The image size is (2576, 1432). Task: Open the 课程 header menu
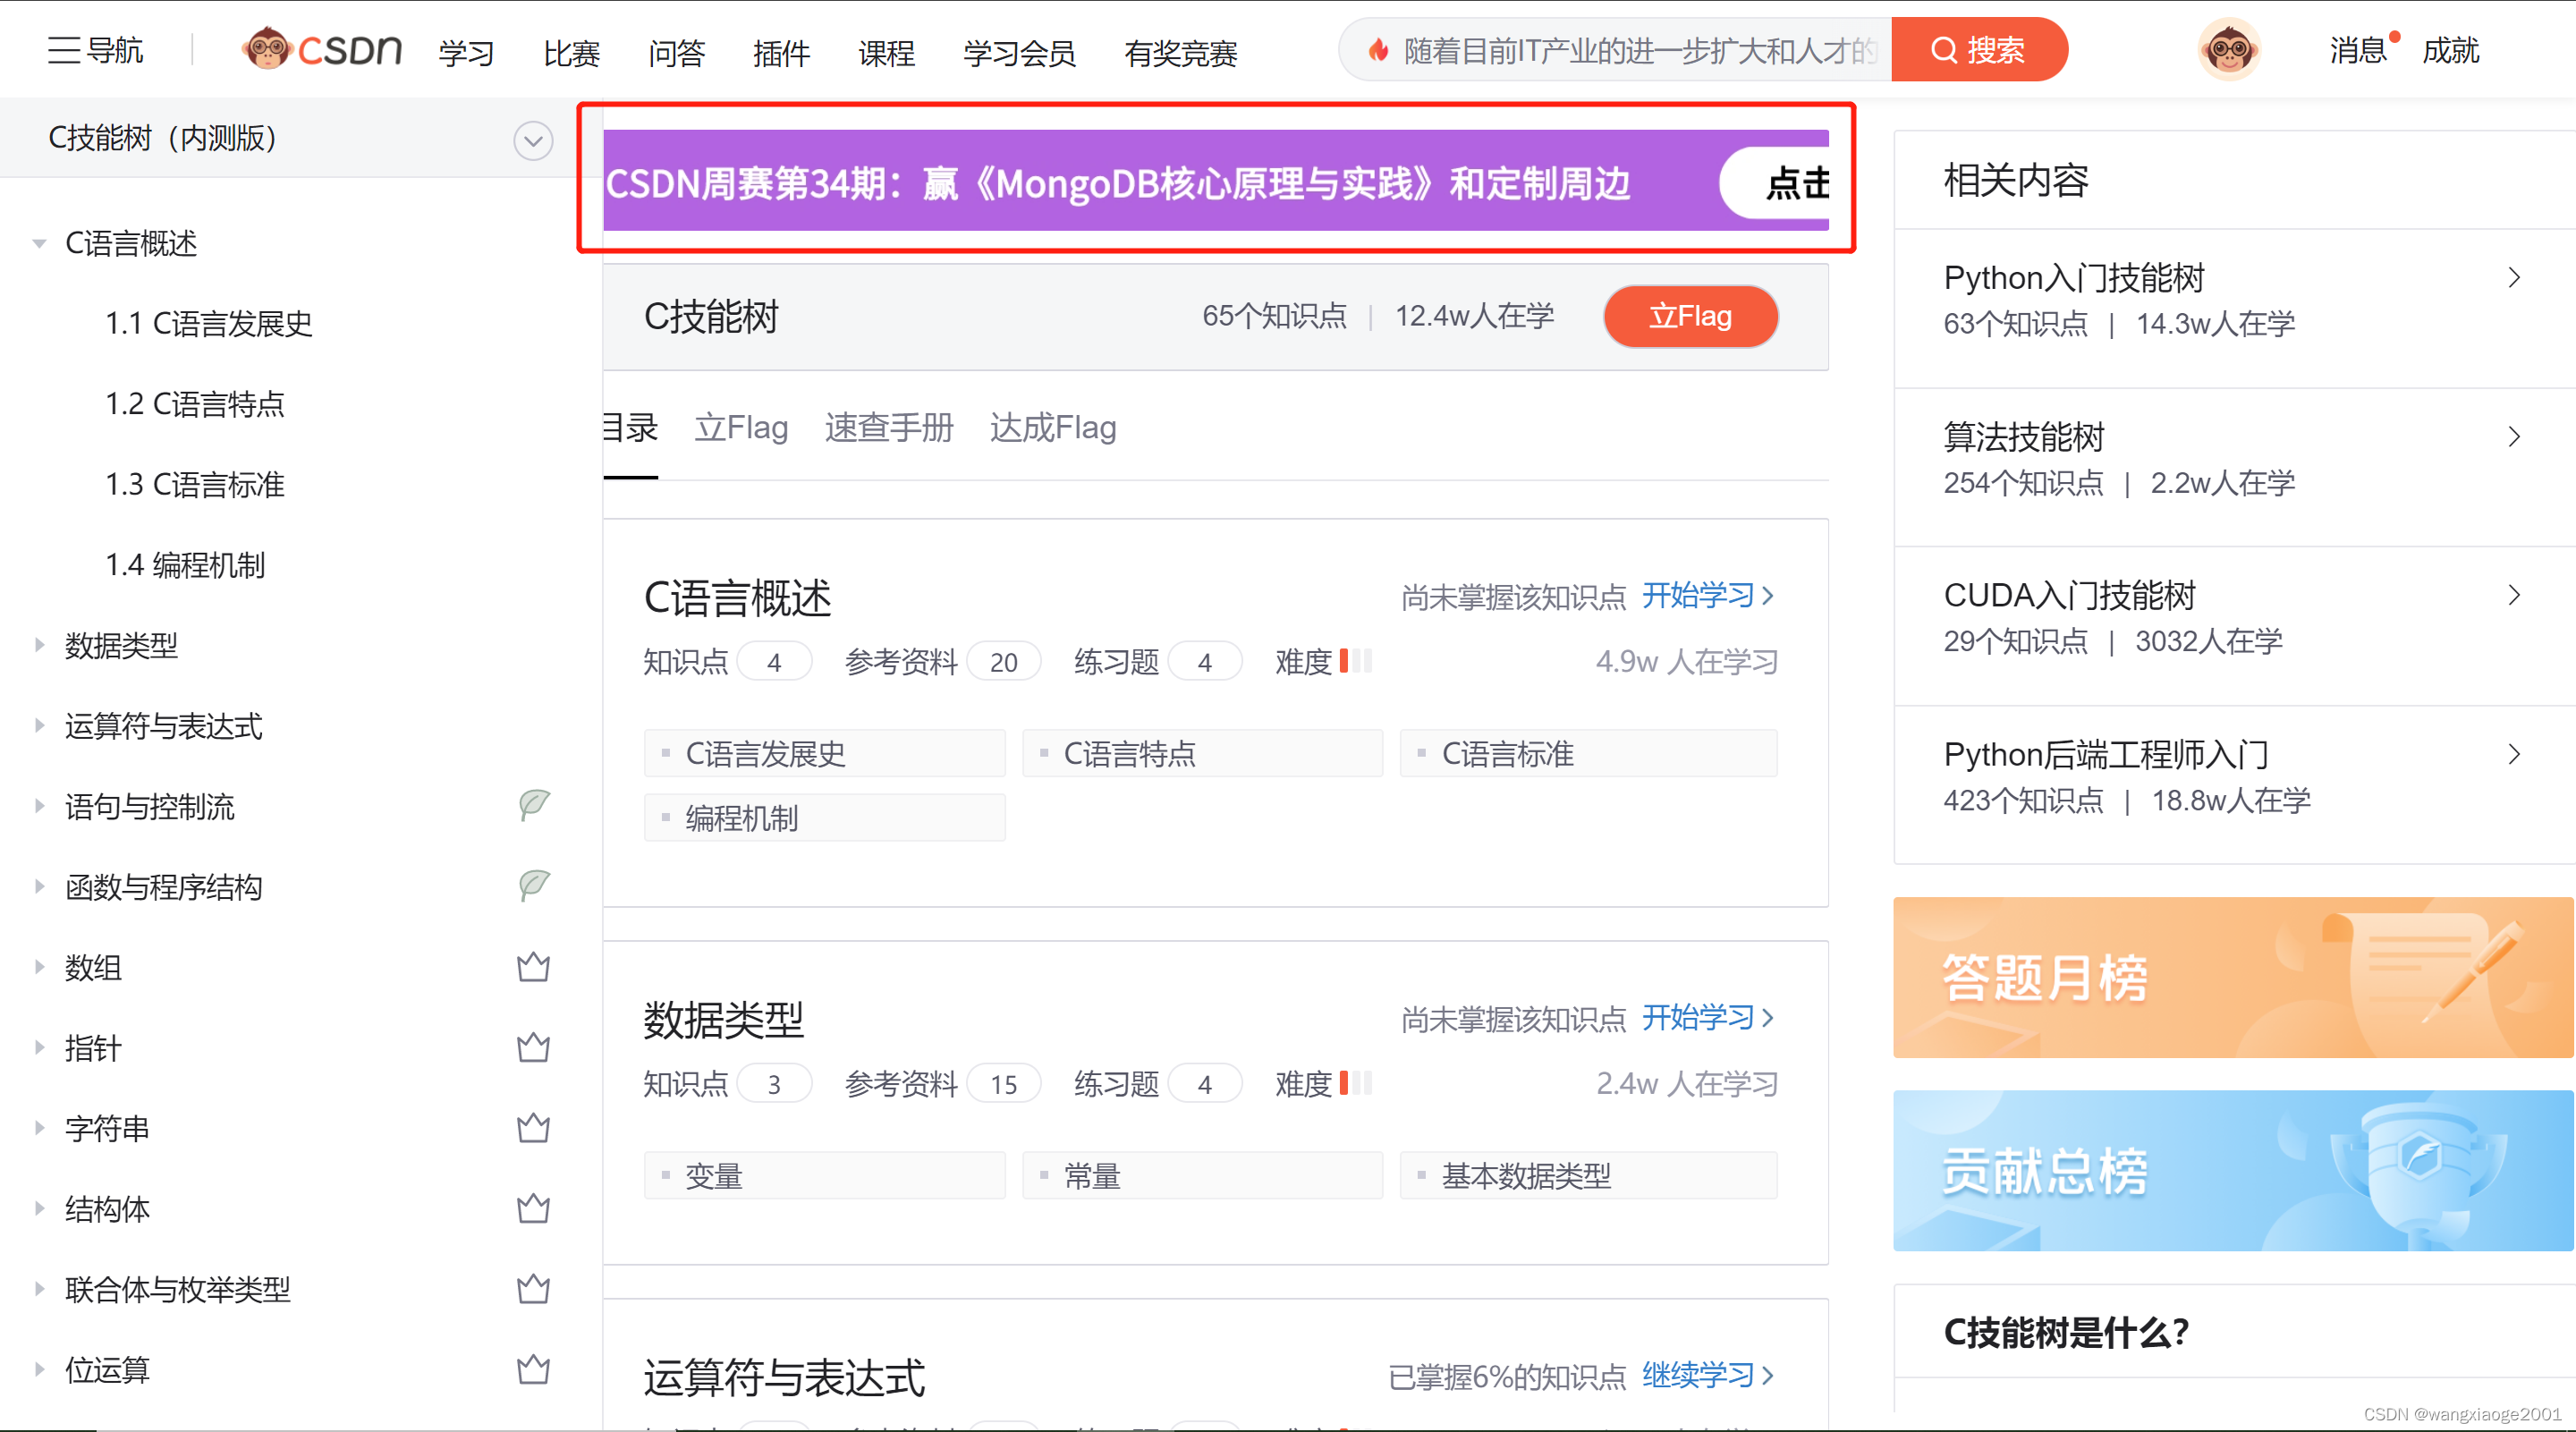pyautogui.click(x=886, y=52)
